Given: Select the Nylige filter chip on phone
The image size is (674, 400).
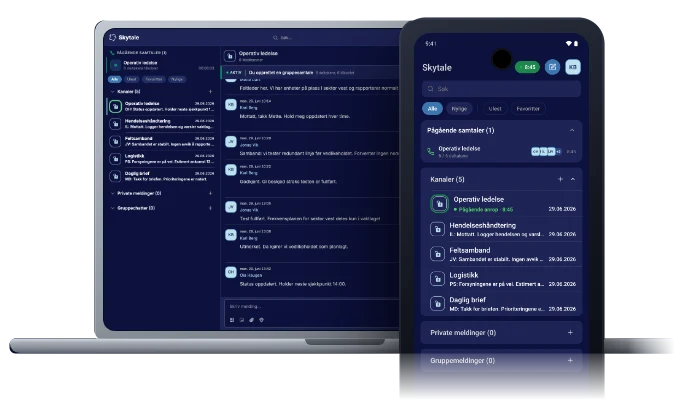Looking at the screenshot, I should tap(459, 109).
